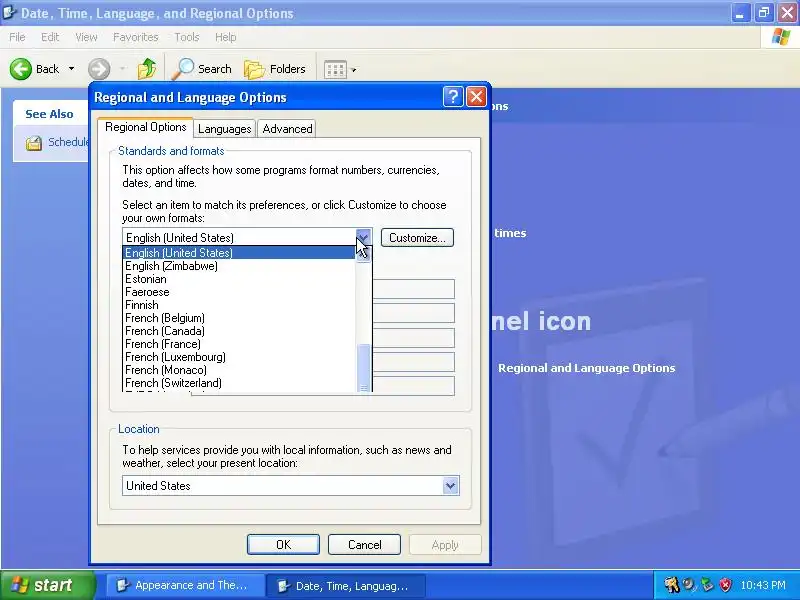800x600 pixels.
Task: Click the format list scroll up arrow
Action: pyautogui.click(x=364, y=254)
